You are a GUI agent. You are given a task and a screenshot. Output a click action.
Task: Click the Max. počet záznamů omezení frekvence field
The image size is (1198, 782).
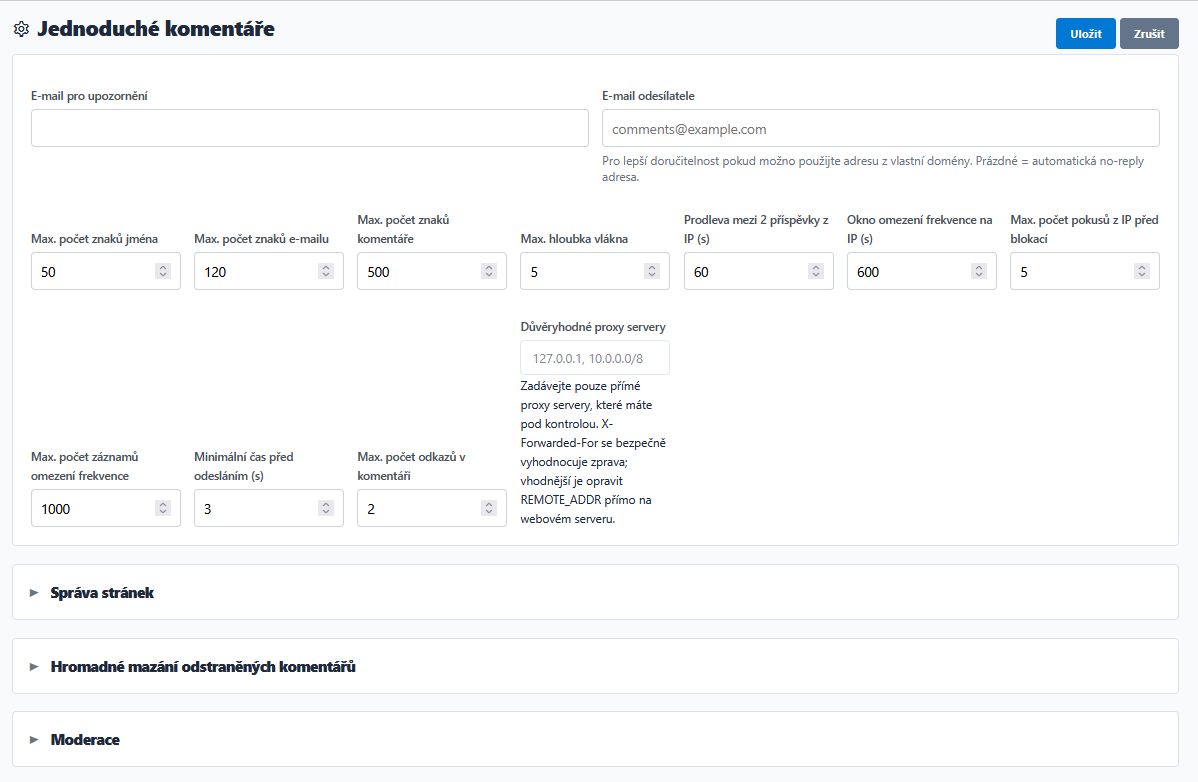pos(105,508)
